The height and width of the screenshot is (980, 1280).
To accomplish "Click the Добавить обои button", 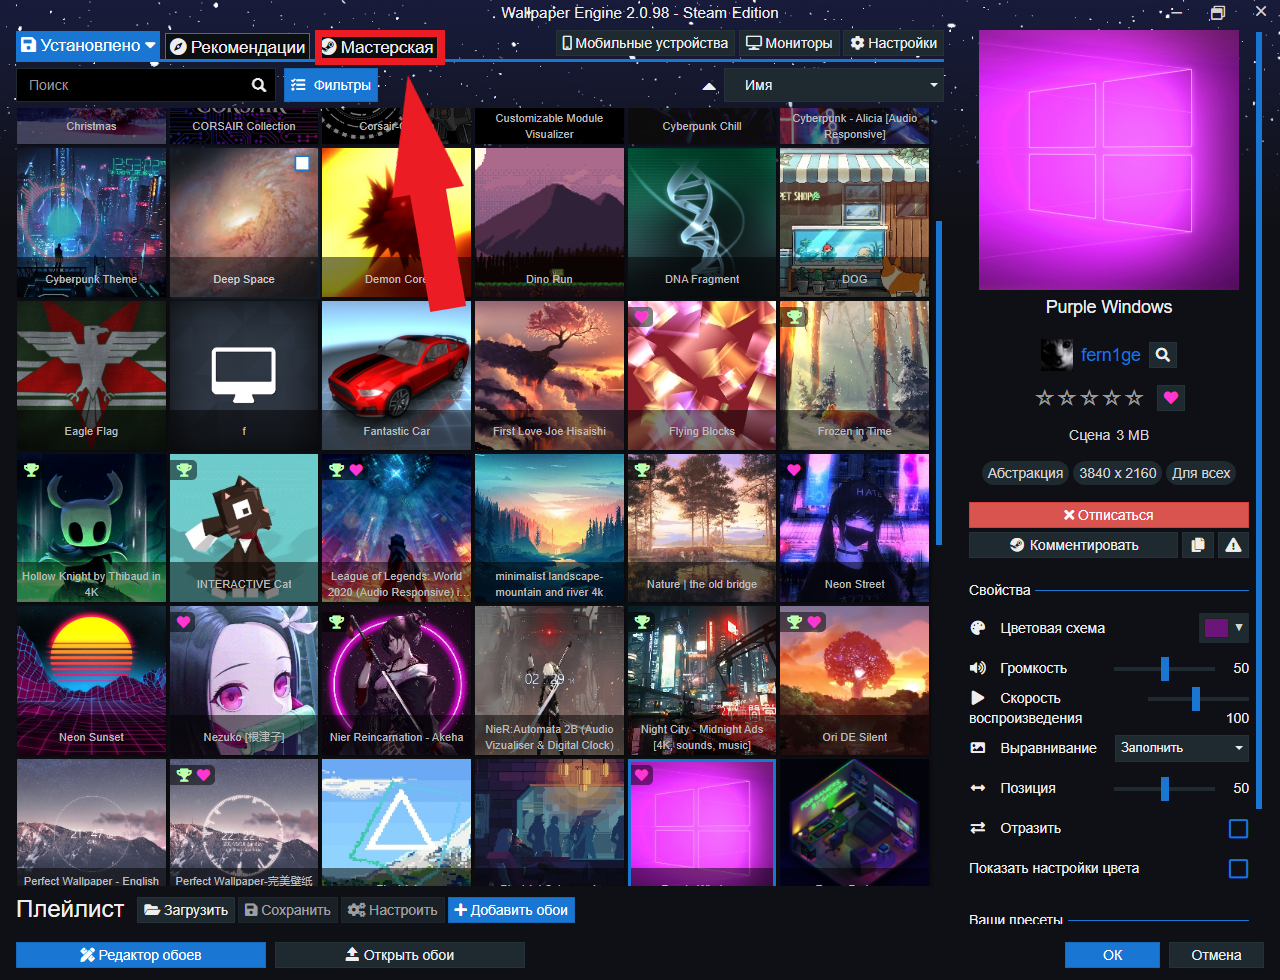I will 512,910.
